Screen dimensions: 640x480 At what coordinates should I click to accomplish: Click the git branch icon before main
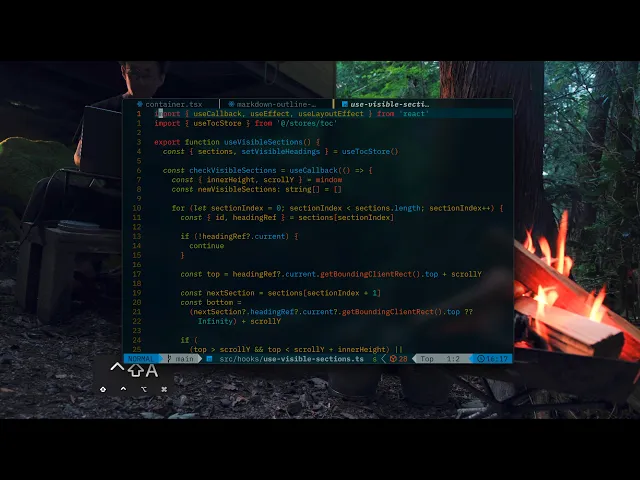(x=169, y=359)
